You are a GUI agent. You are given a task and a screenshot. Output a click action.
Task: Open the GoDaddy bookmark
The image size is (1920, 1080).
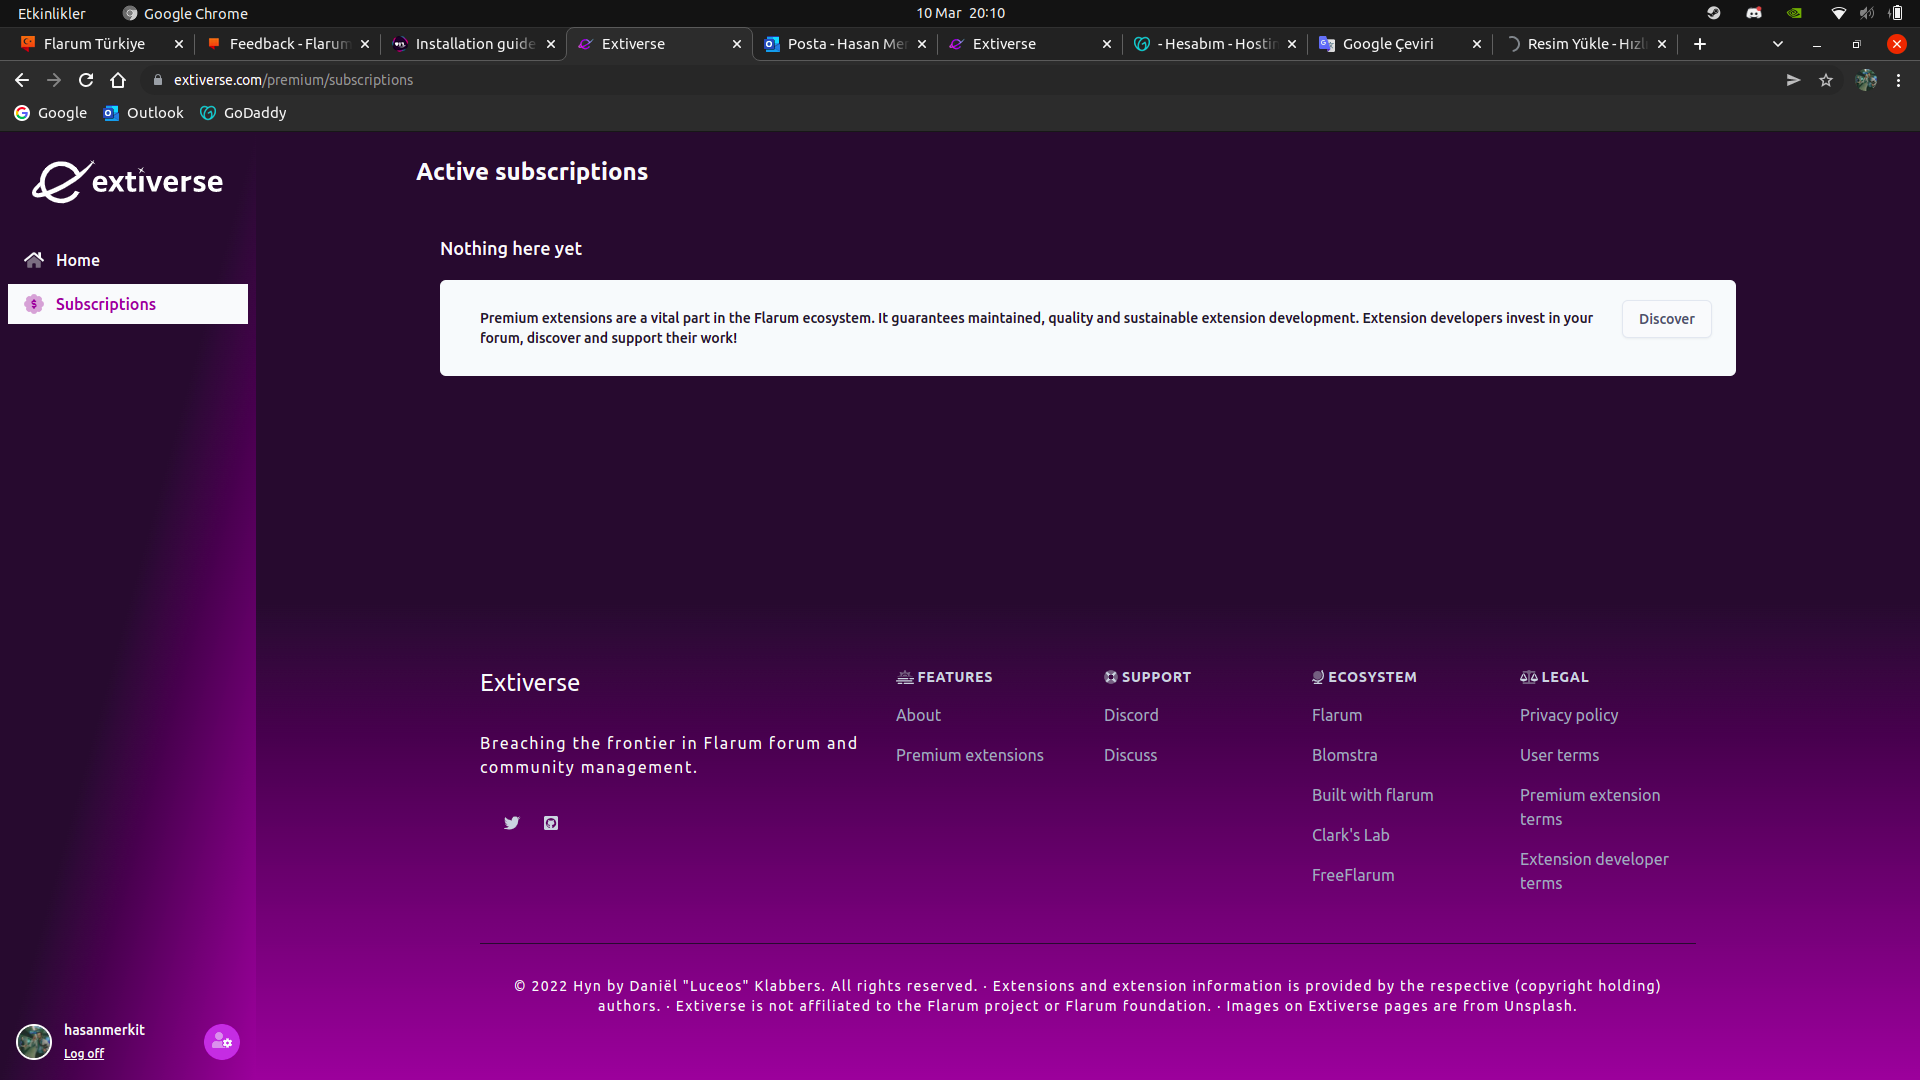pos(243,113)
